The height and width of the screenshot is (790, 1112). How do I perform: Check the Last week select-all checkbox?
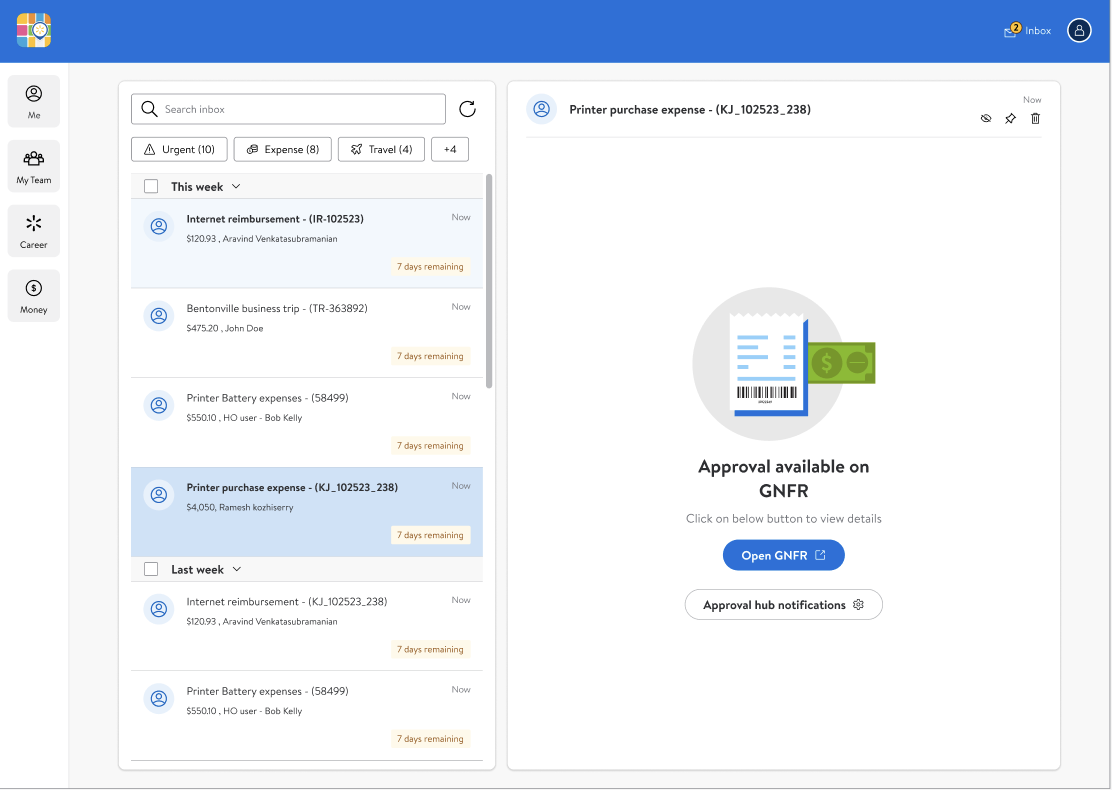(151, 568)
